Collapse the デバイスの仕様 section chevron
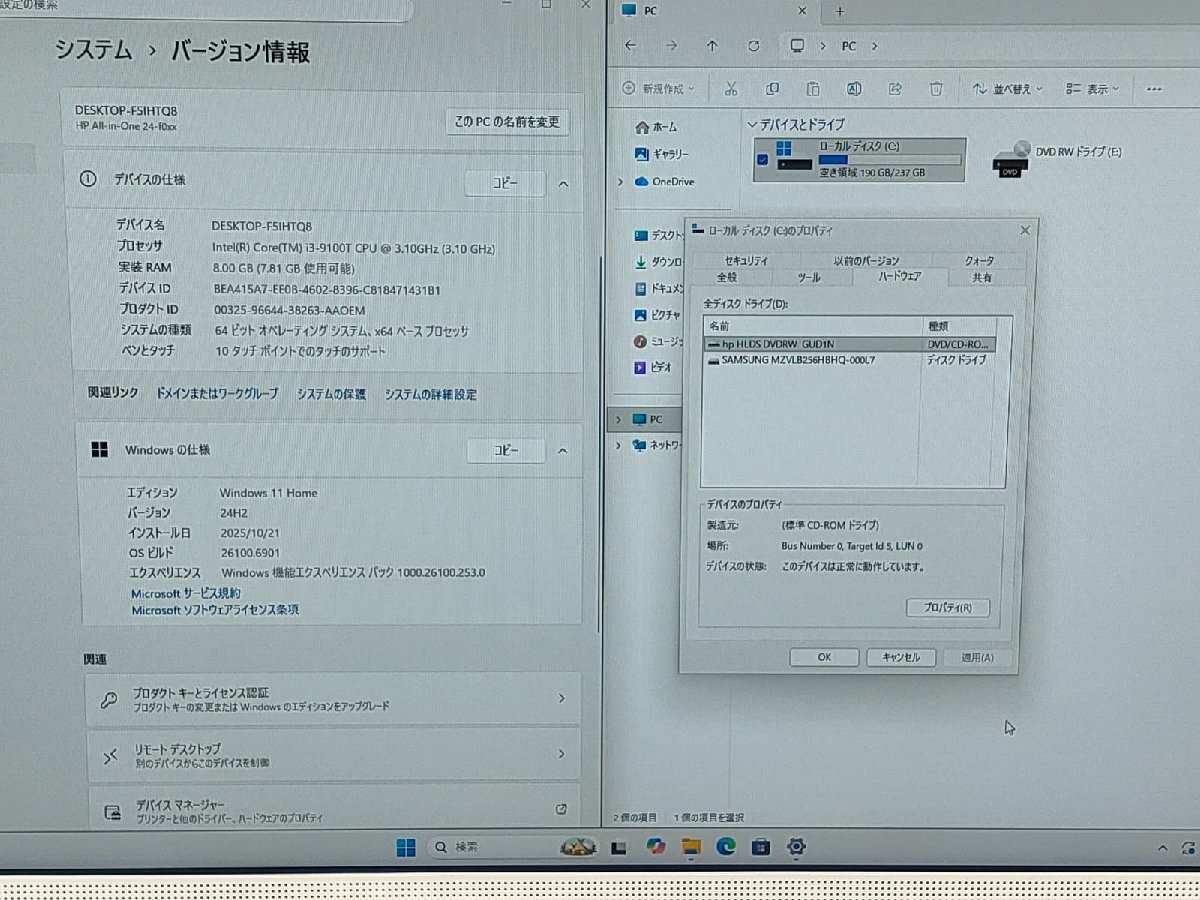The image size is (1200, 900). tap(563, 184)
